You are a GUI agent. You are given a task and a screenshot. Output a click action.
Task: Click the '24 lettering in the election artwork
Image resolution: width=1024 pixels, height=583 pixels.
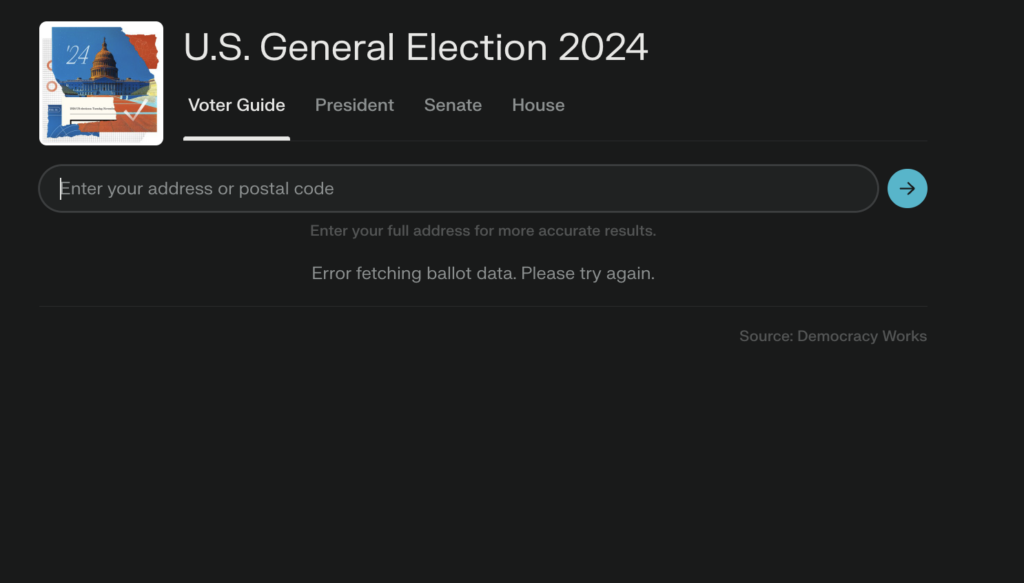77,55
